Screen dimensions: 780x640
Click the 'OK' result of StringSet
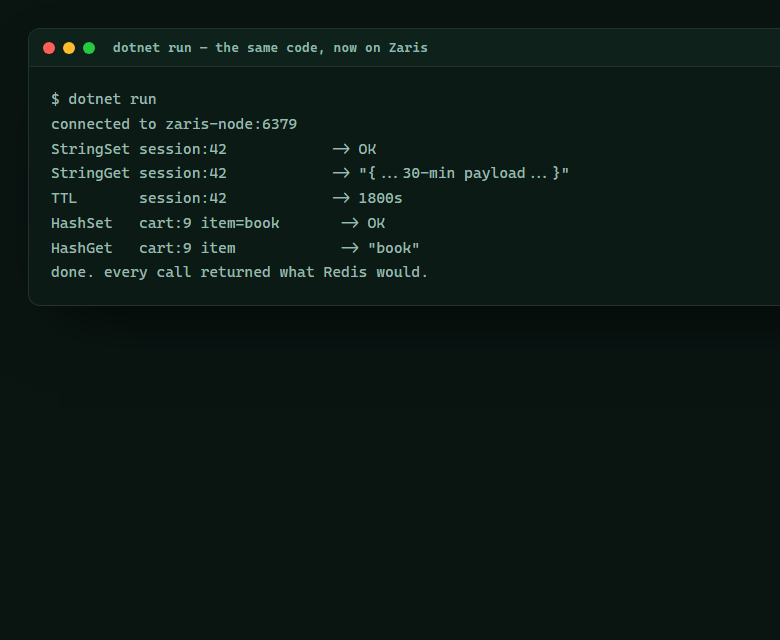[x=367, y=149]
